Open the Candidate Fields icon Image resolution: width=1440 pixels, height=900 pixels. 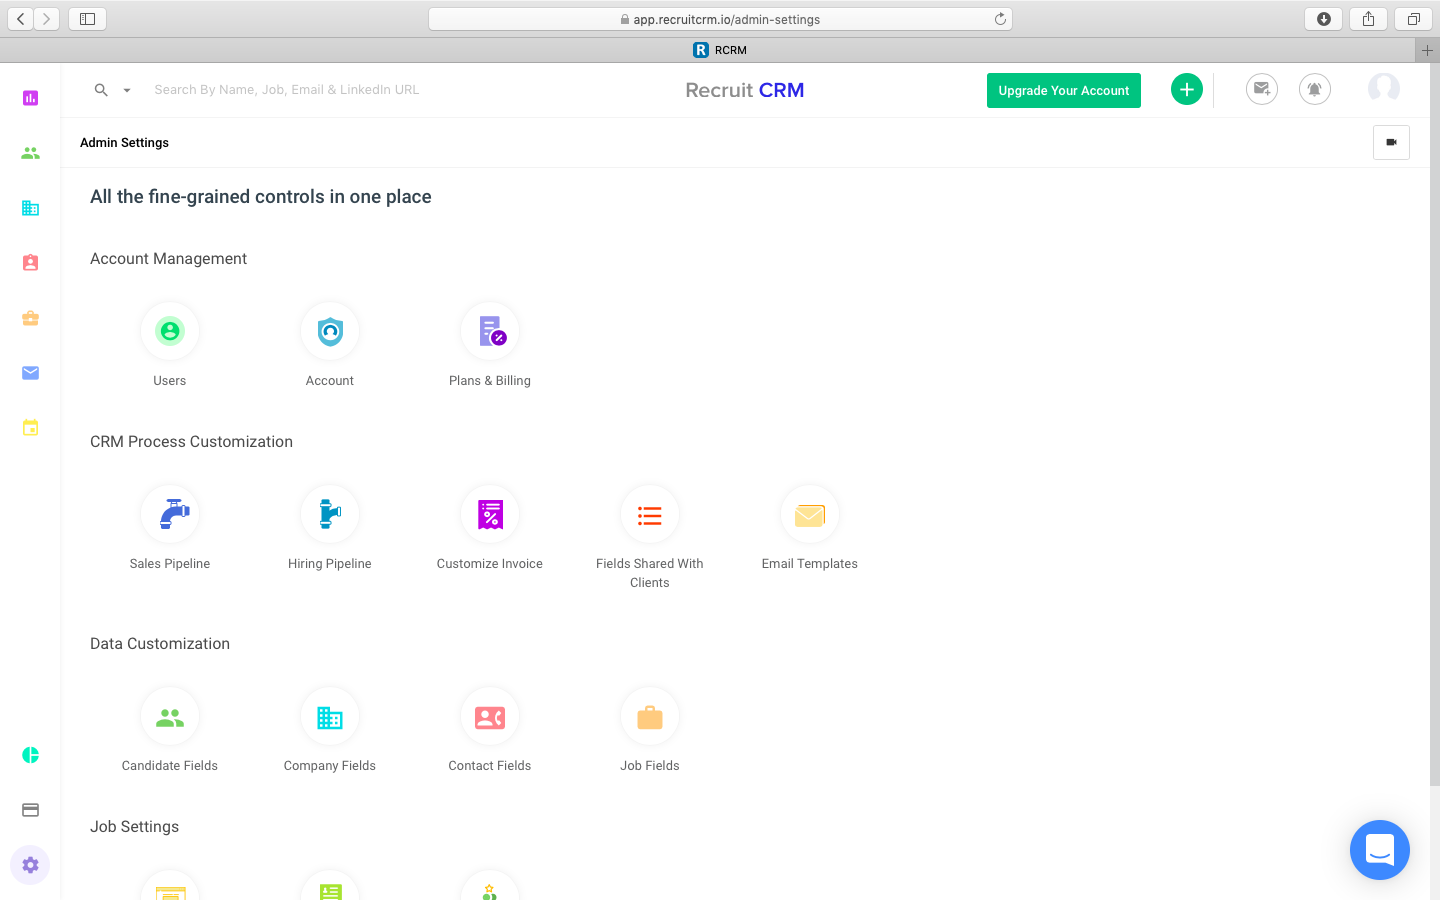coord(170,716)
